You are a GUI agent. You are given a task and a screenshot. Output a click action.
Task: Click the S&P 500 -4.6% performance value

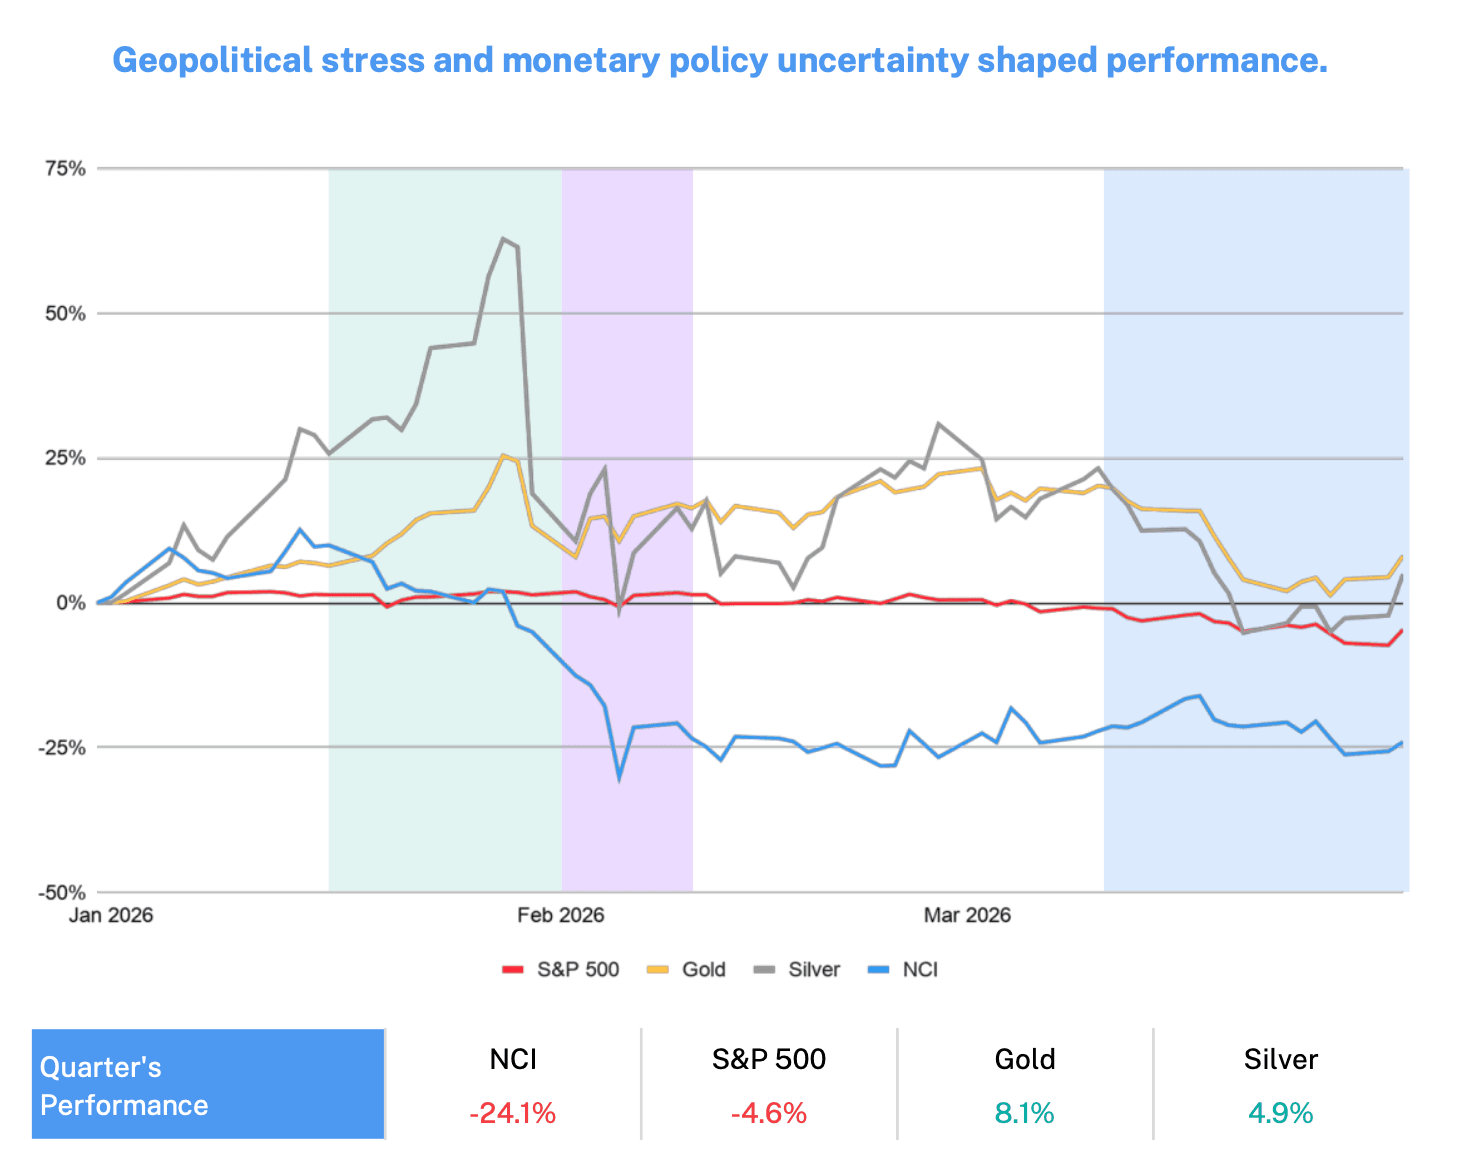pos(768,1113)
